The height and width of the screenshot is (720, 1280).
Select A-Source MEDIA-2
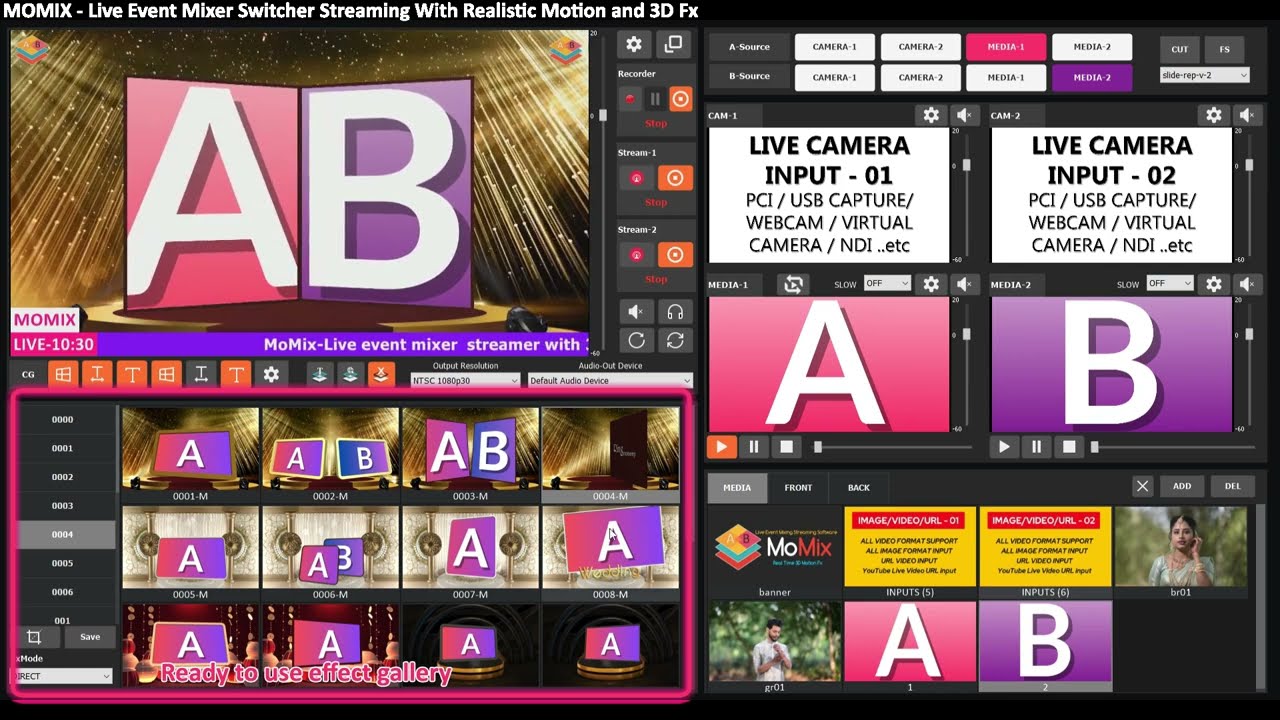coord(1092,47)
